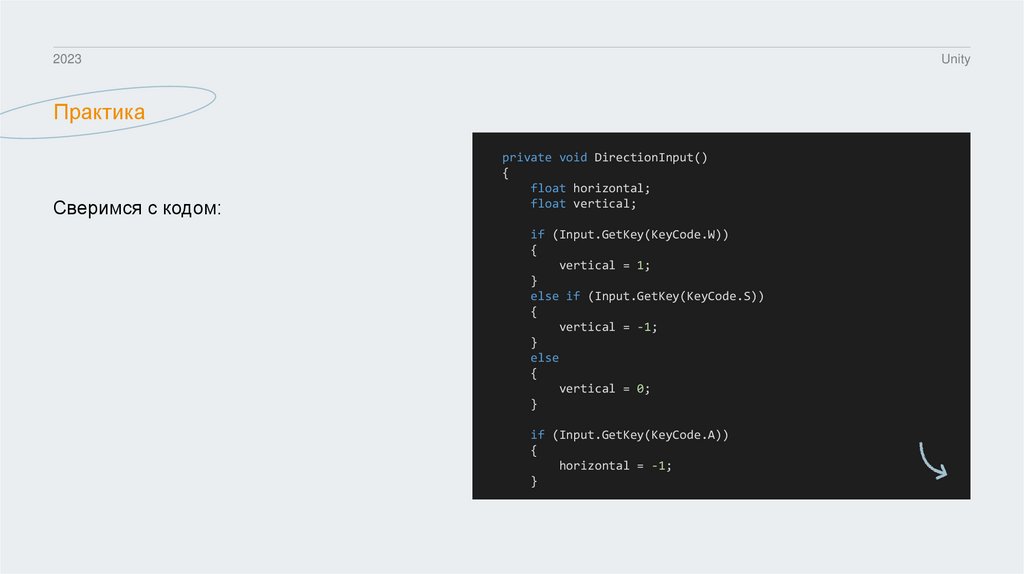Click the curved arrow icon in code block
Viewport: 1024px width, 574px height.
[x=932, y=461]
